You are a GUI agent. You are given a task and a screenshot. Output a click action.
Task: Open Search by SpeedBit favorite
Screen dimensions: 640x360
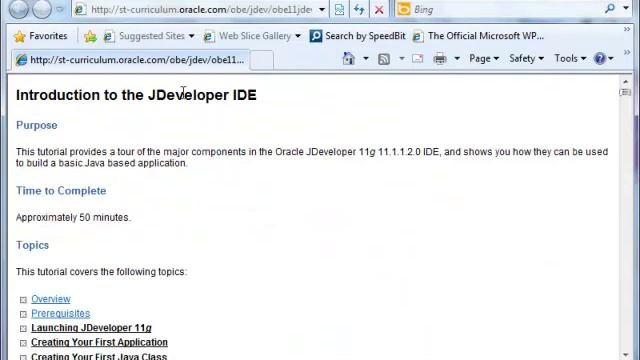click(358, 36)
